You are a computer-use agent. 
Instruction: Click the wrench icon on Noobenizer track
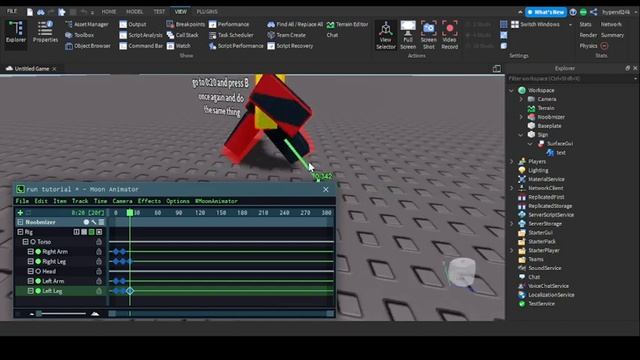pos(94,222)
